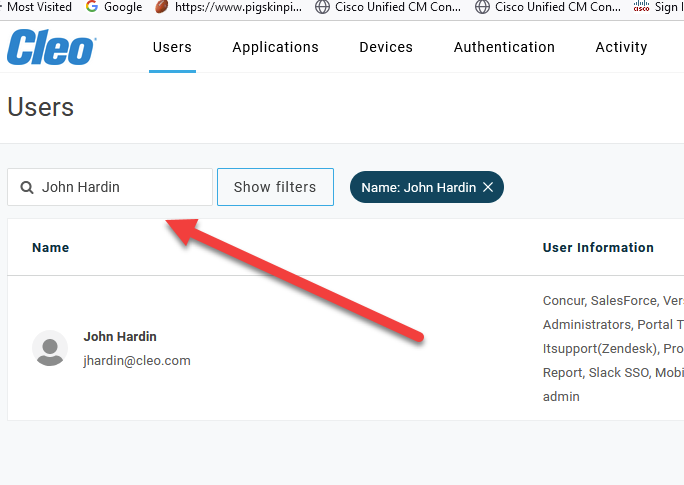Click the 'Itsupport(Zendesk)' text line
This screenshot has width=684, height=485.
(x=613, y=348)
